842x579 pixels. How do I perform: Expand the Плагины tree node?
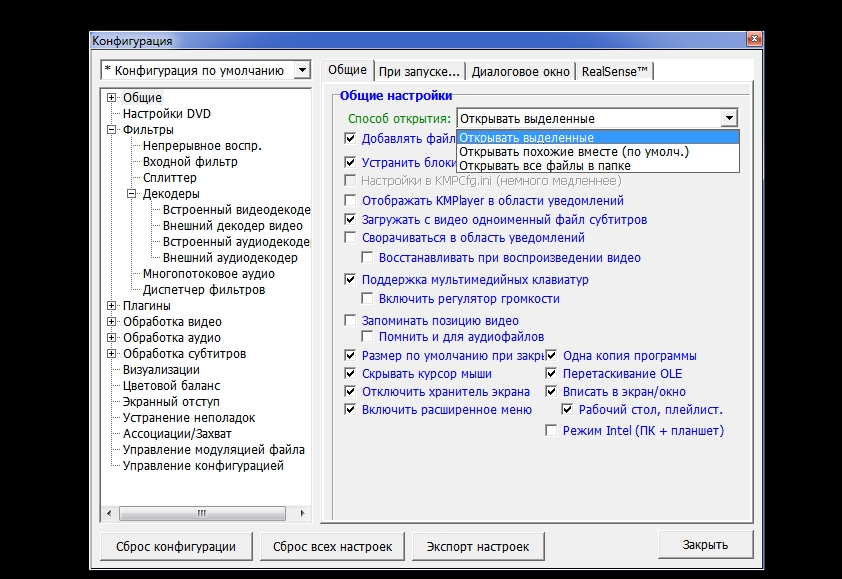pos(112,306)
